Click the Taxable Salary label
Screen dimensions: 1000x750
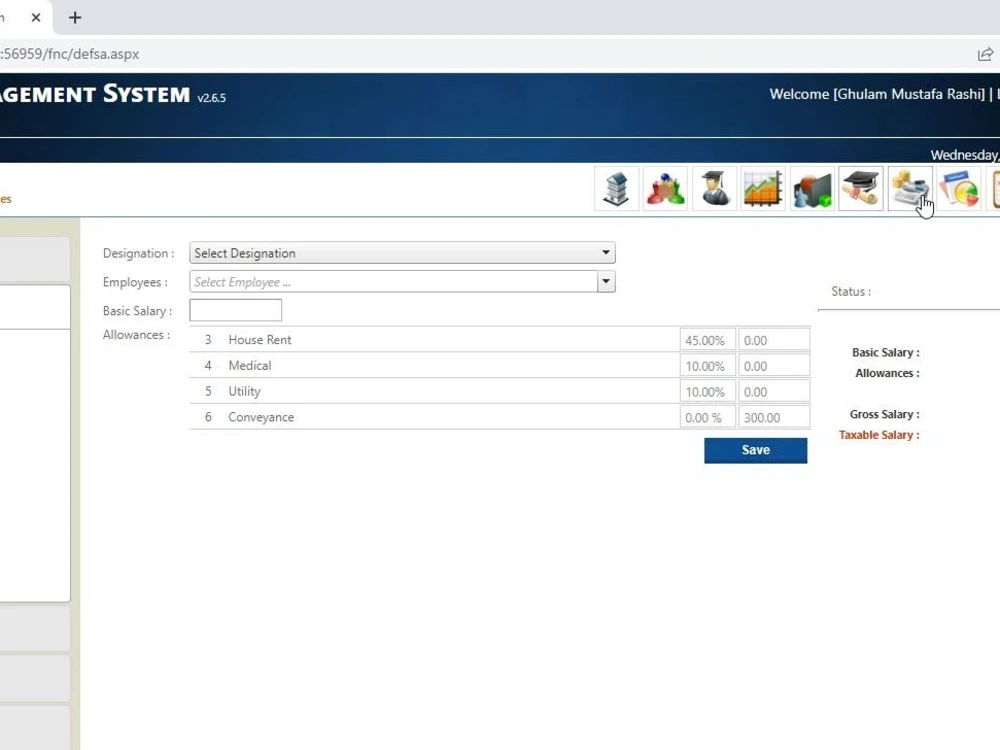pyautogui.click(x=879, y=435)
